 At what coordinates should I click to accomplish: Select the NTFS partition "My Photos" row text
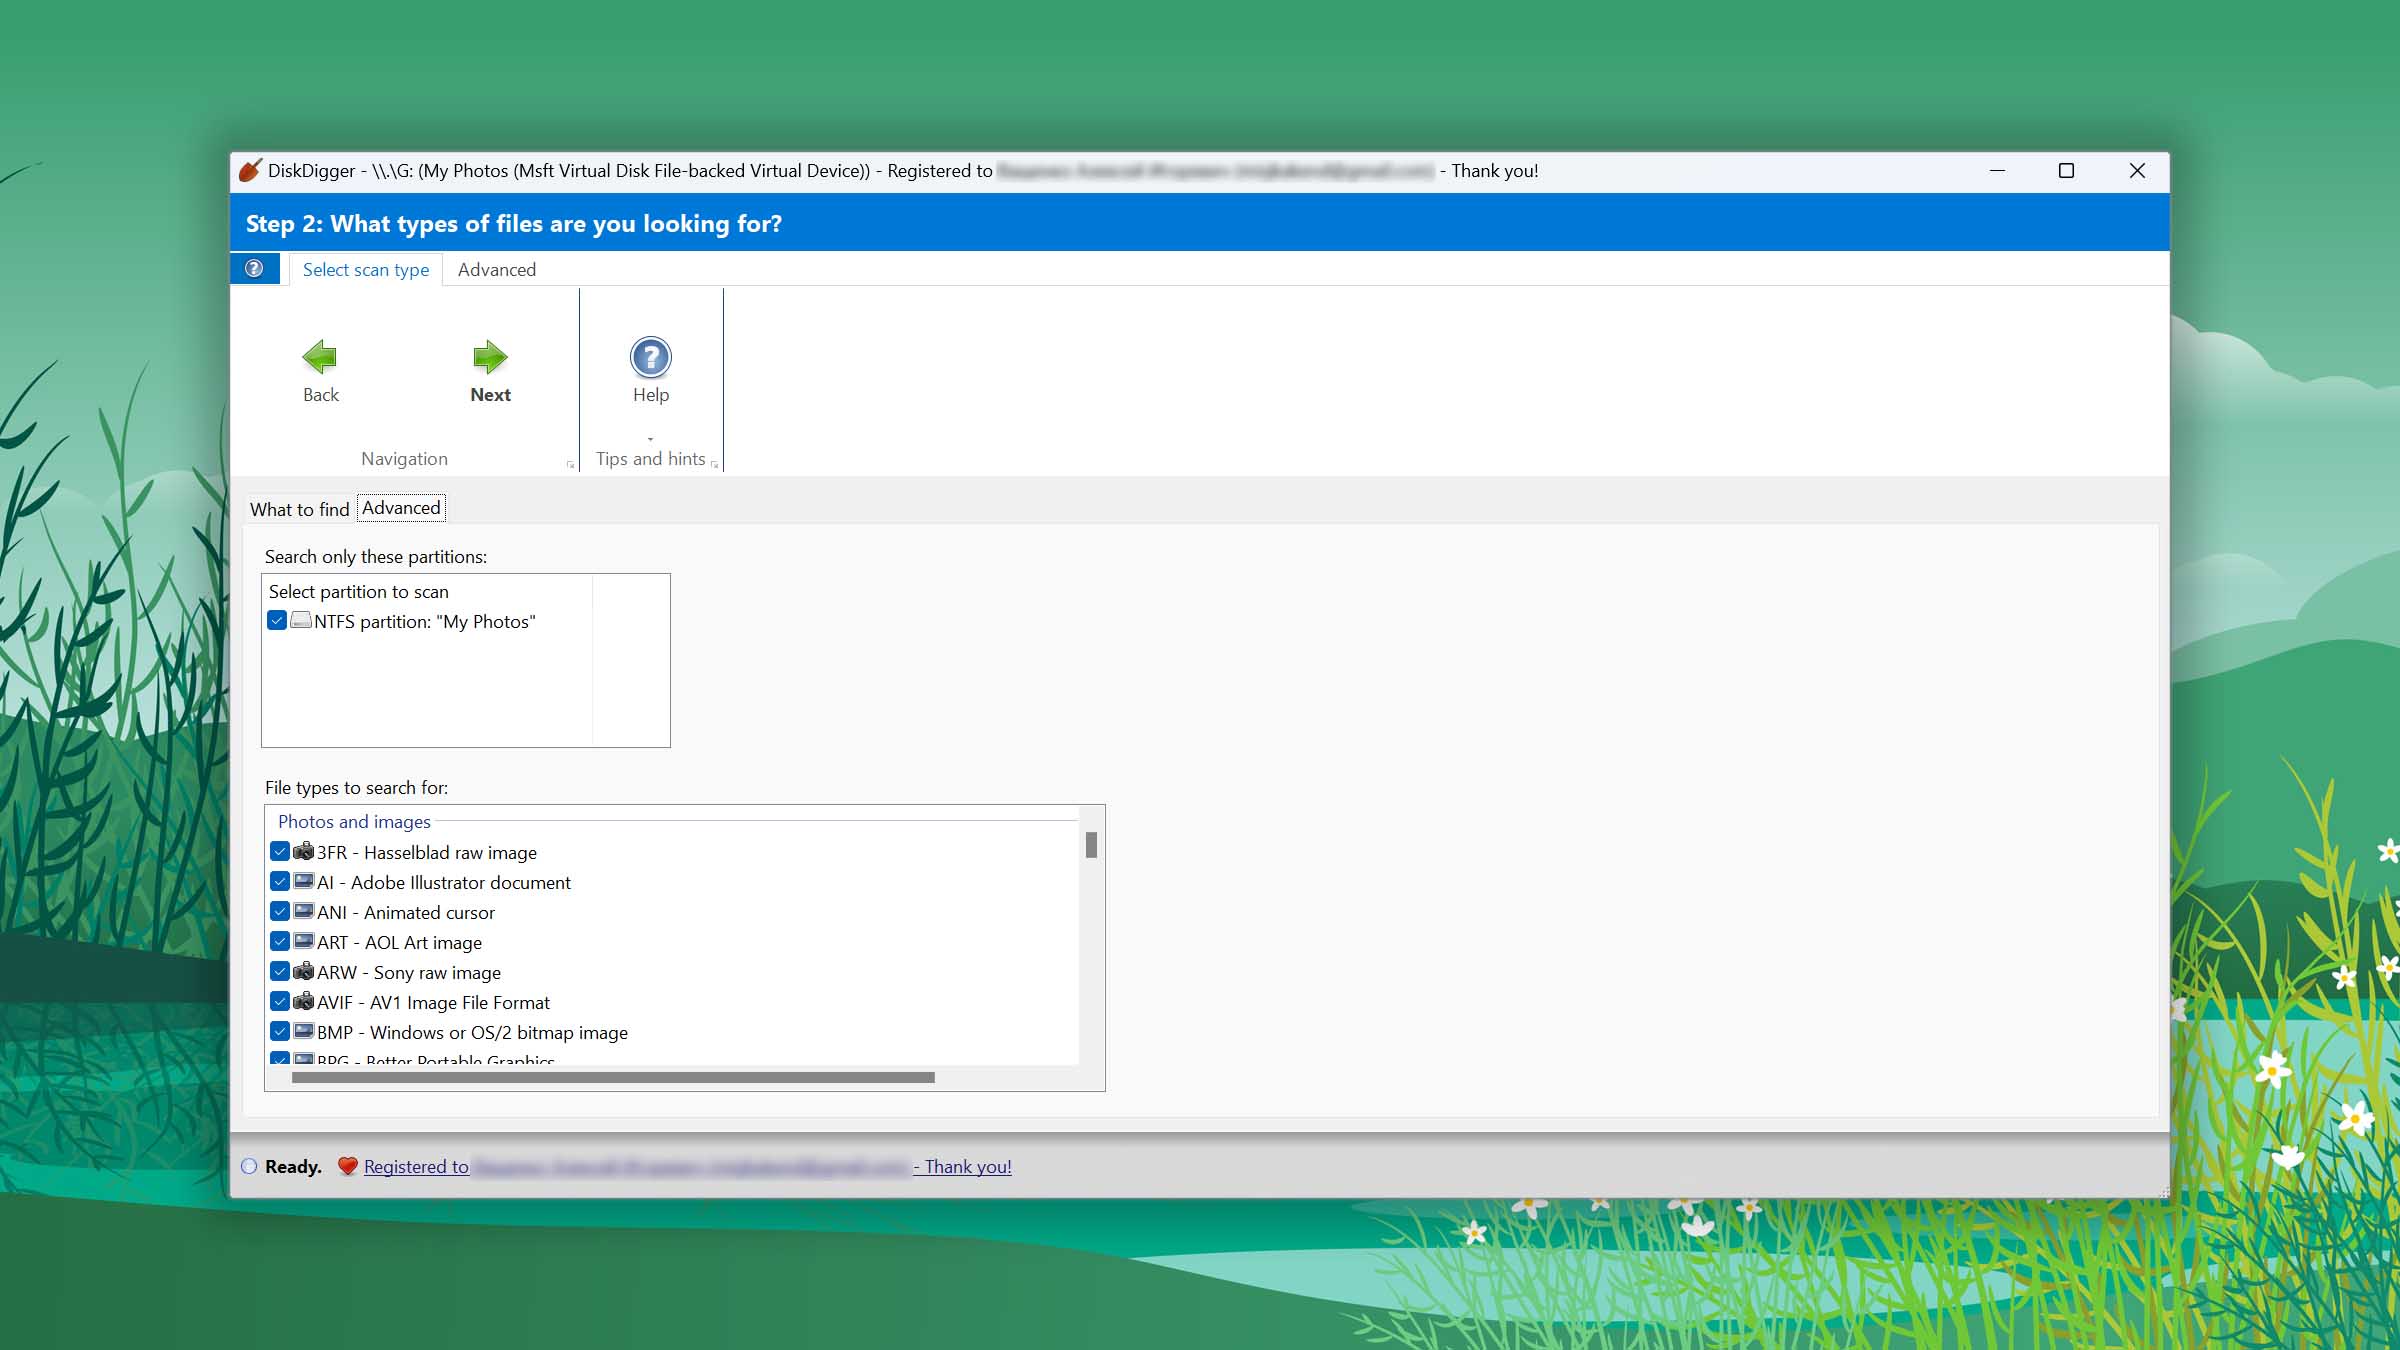[x=425, y=621]
